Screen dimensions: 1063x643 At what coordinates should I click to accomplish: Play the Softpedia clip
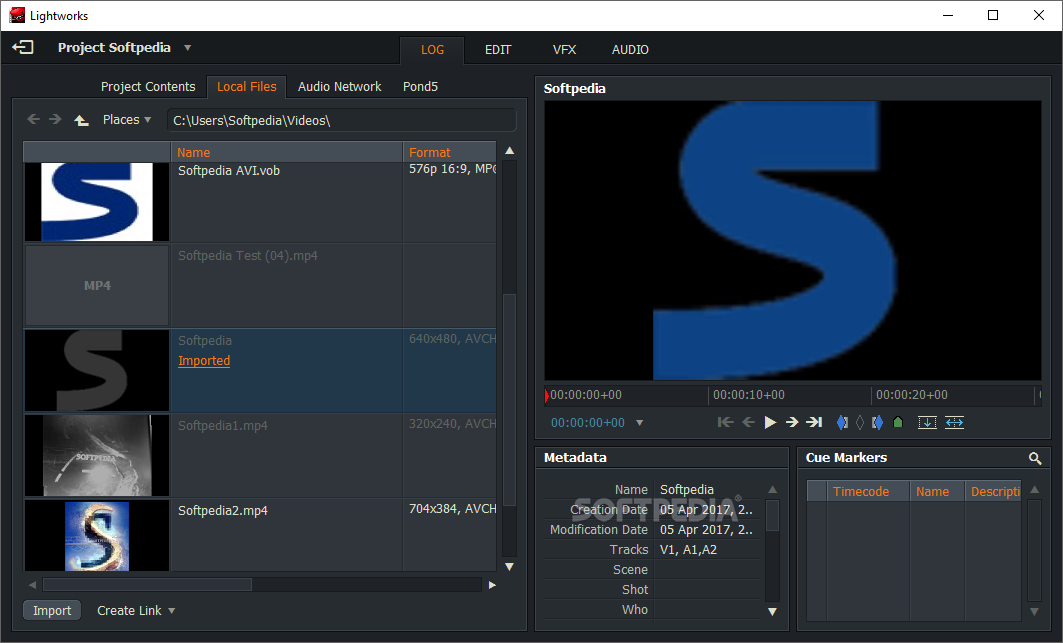[x=770, y=423]
